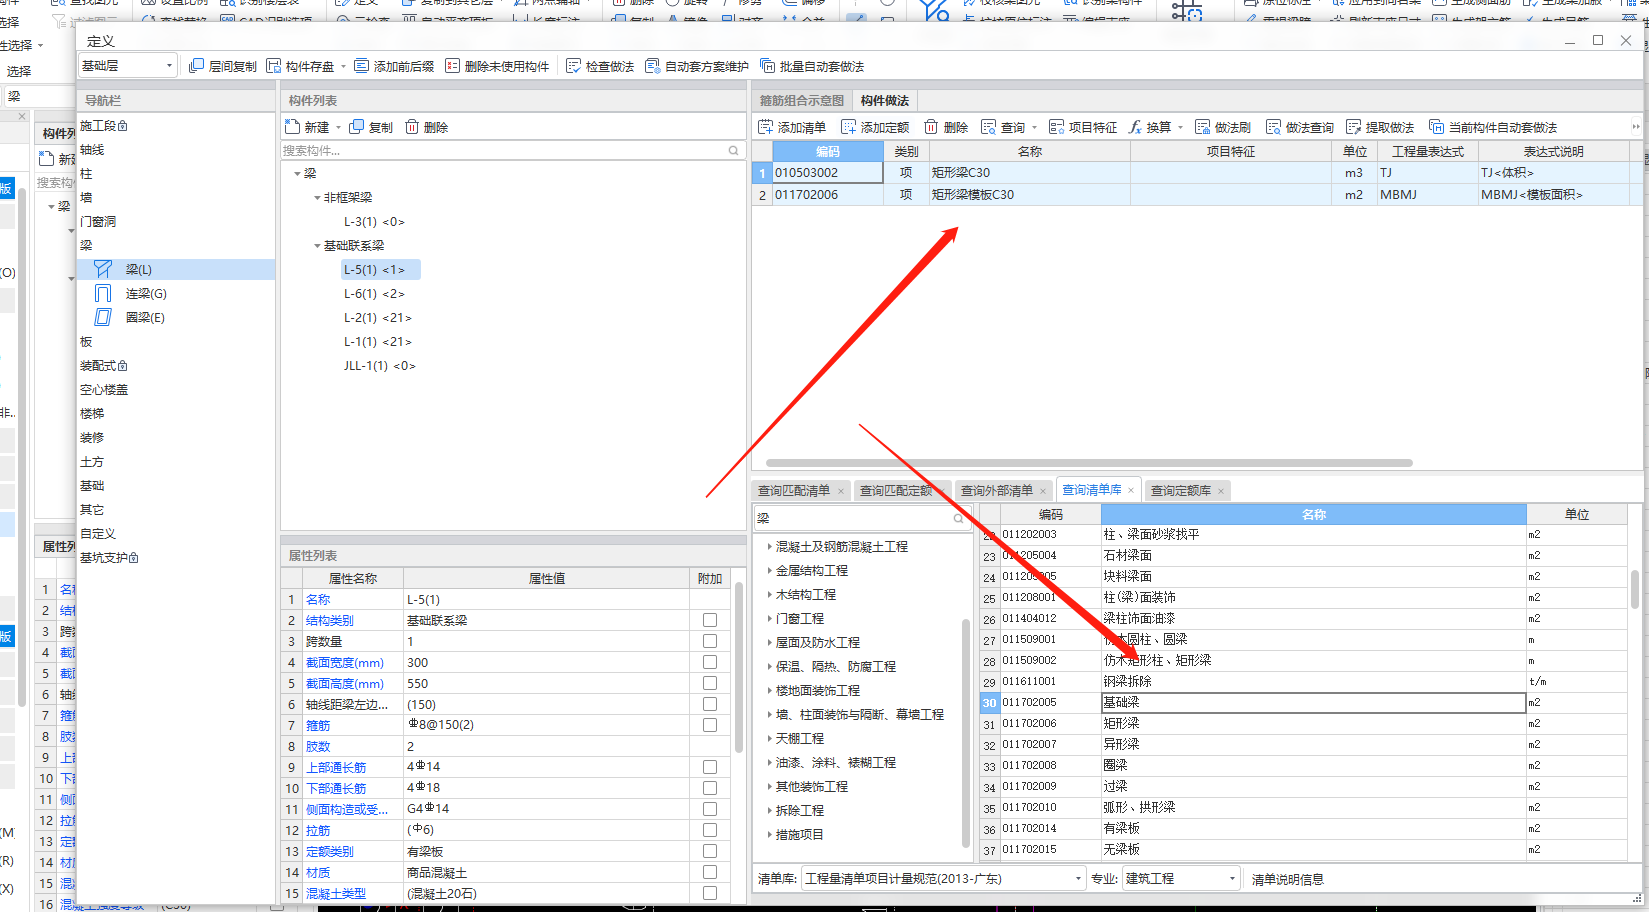The height and width of the screenshot is (912, 1649).
Task: Select the 圈梁(E) icon in navigation
Action: click(103, 317)
